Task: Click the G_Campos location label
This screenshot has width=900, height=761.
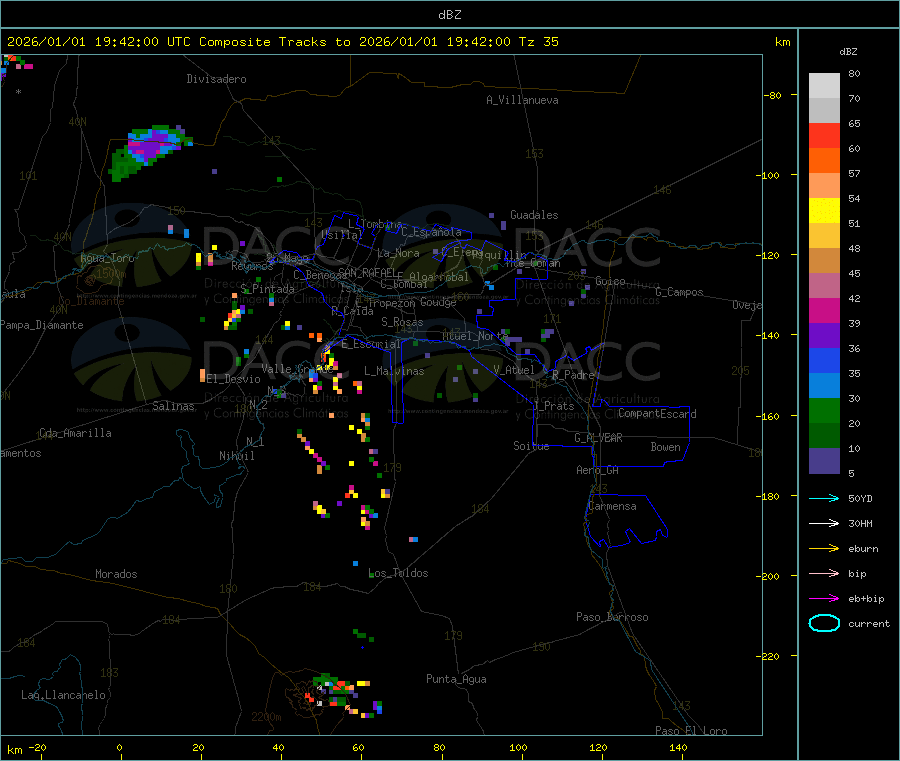Action: click(679, 292)
